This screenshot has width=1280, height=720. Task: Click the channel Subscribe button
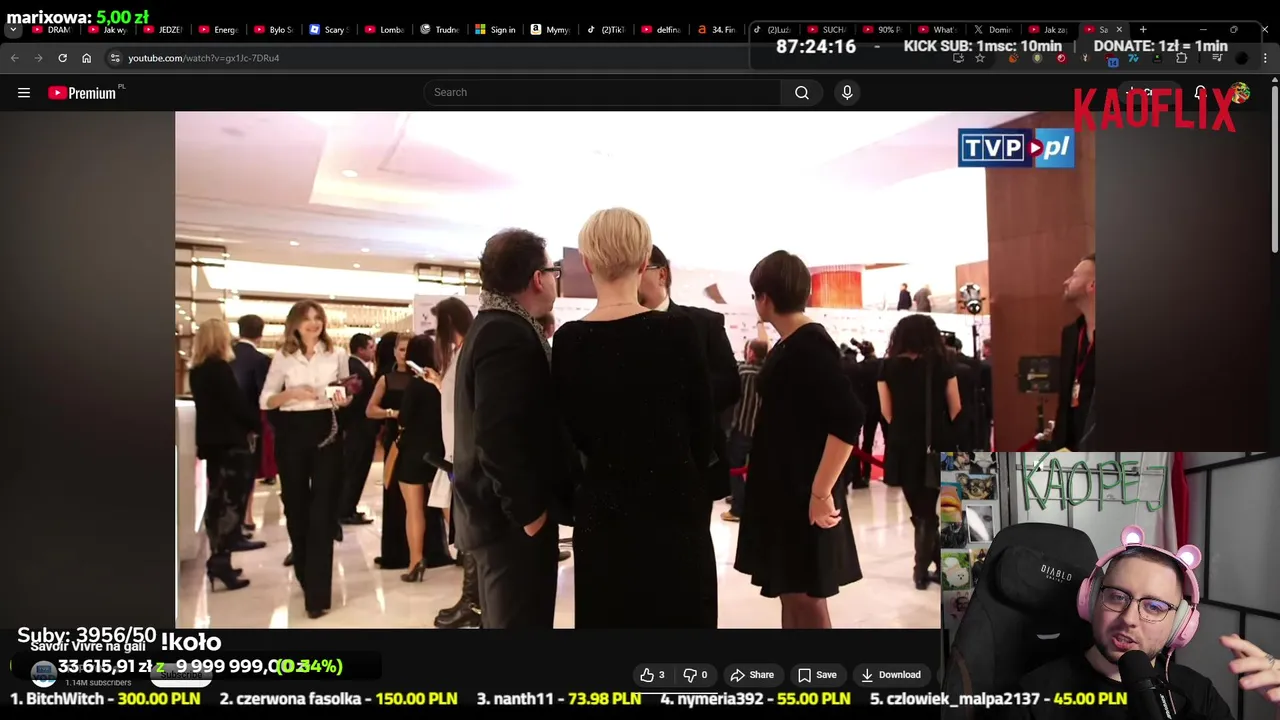(182, 675)
